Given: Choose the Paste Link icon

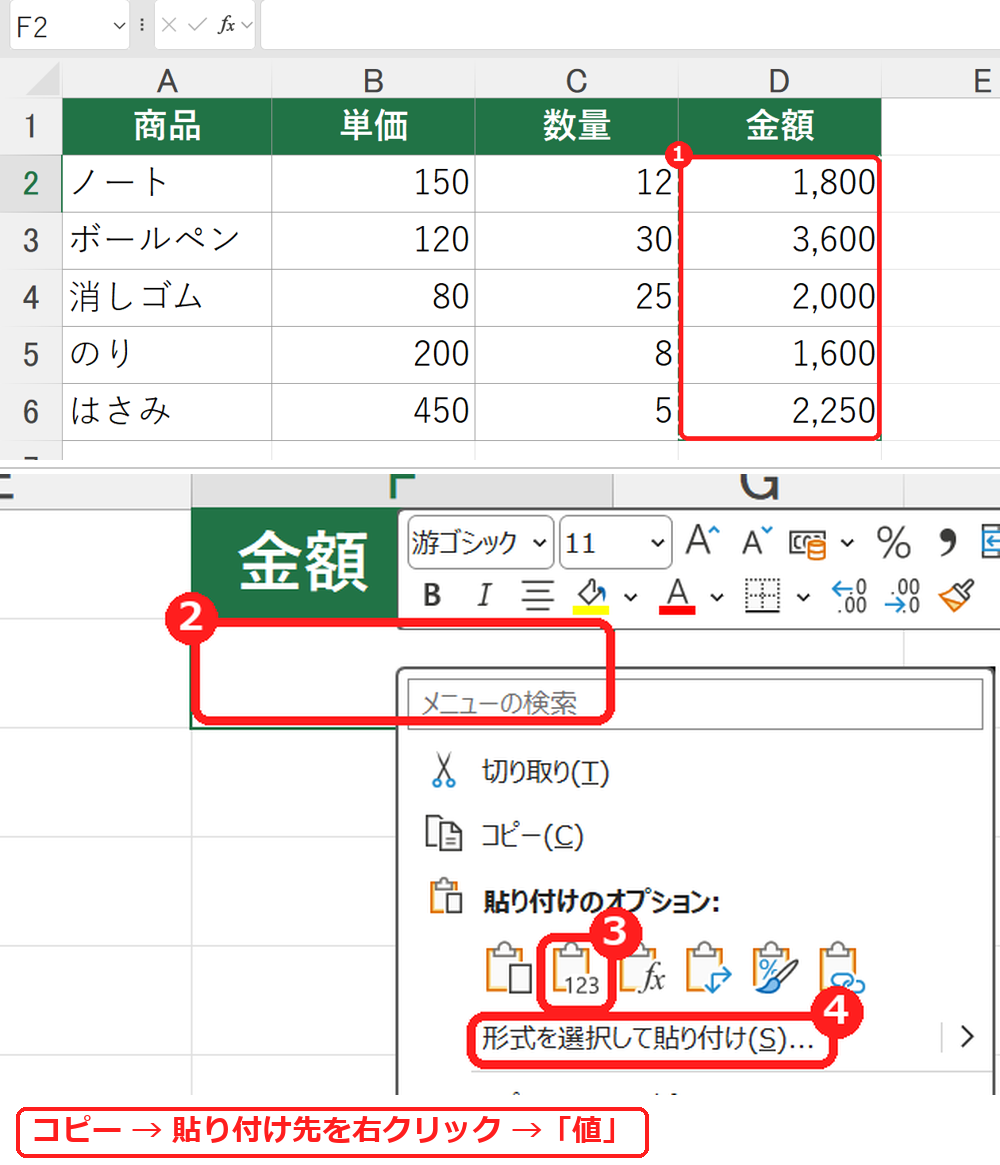Looking at the screenshot, I should tap(842, 969).
